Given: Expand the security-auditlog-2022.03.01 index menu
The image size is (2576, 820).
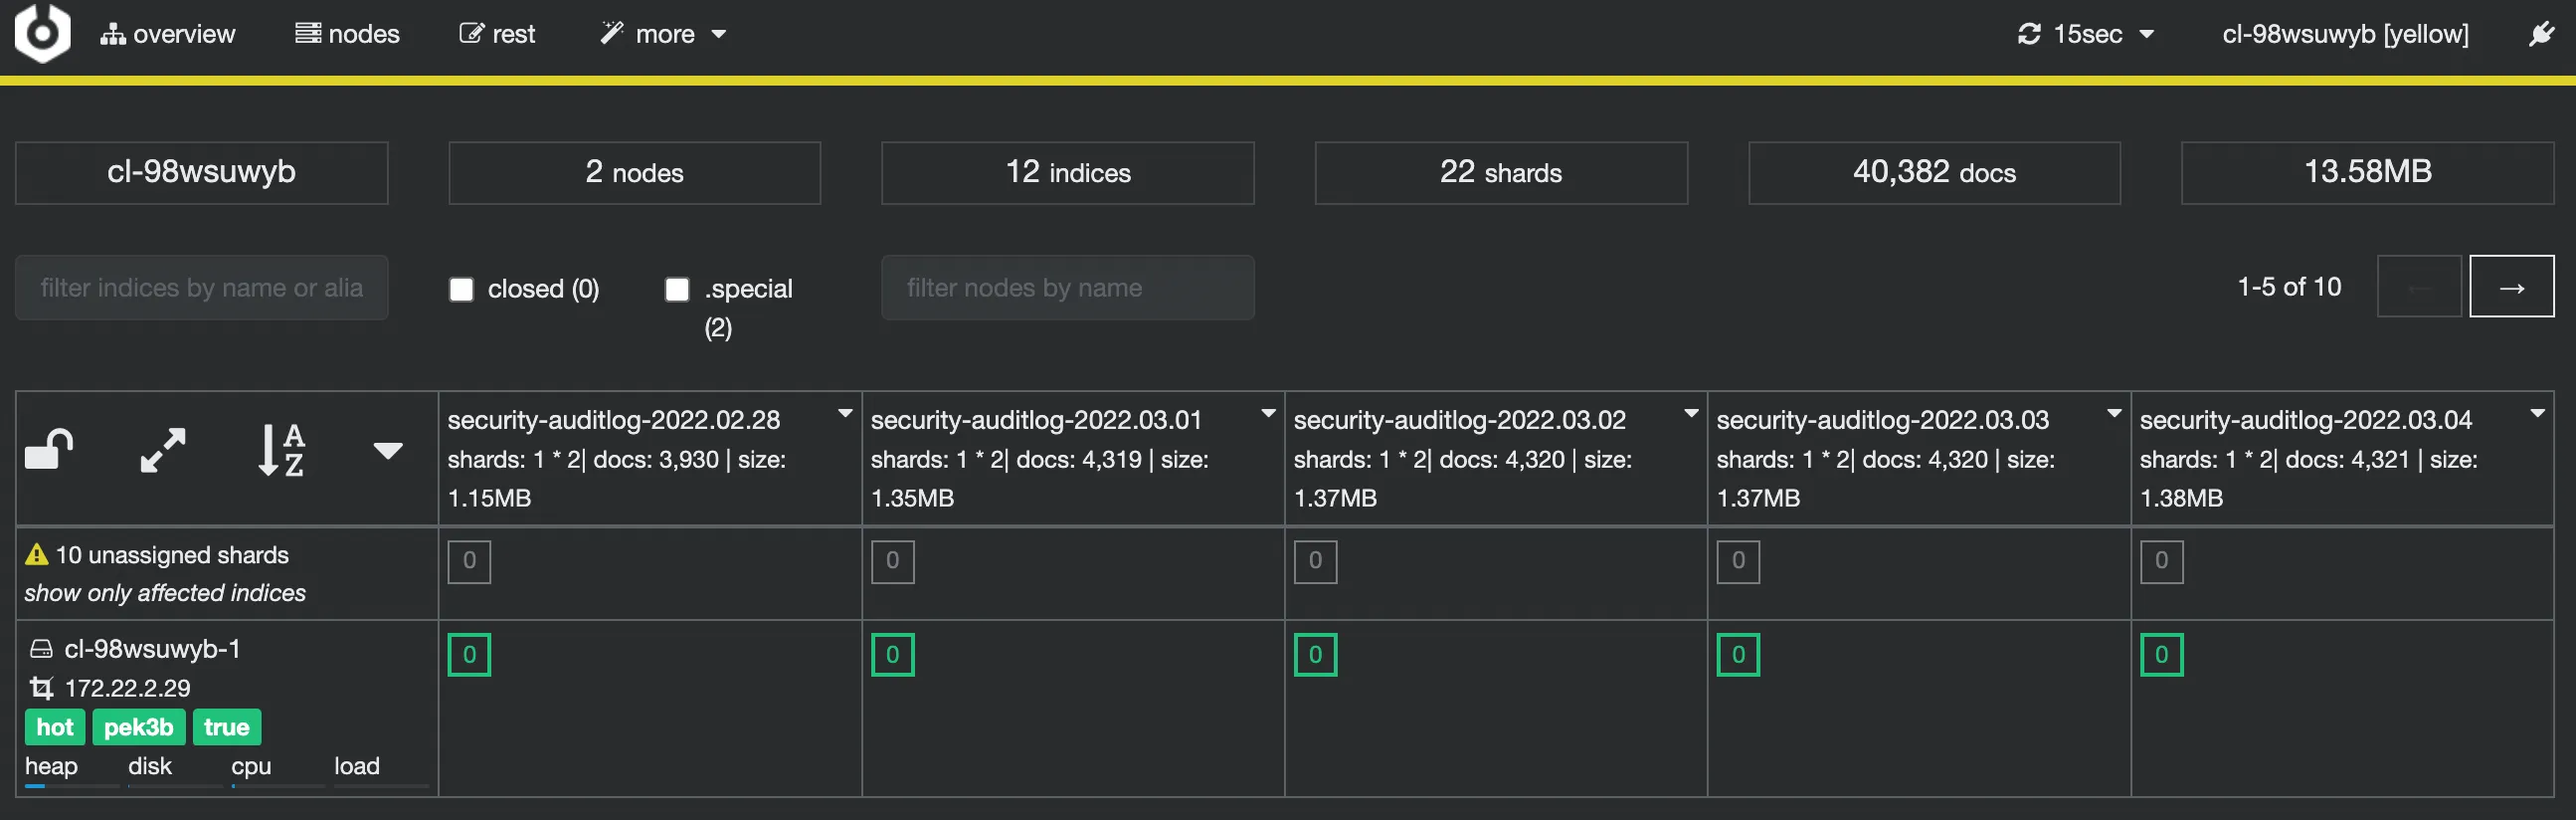Looking at the screenshot, I should (x=1268, y=413).
